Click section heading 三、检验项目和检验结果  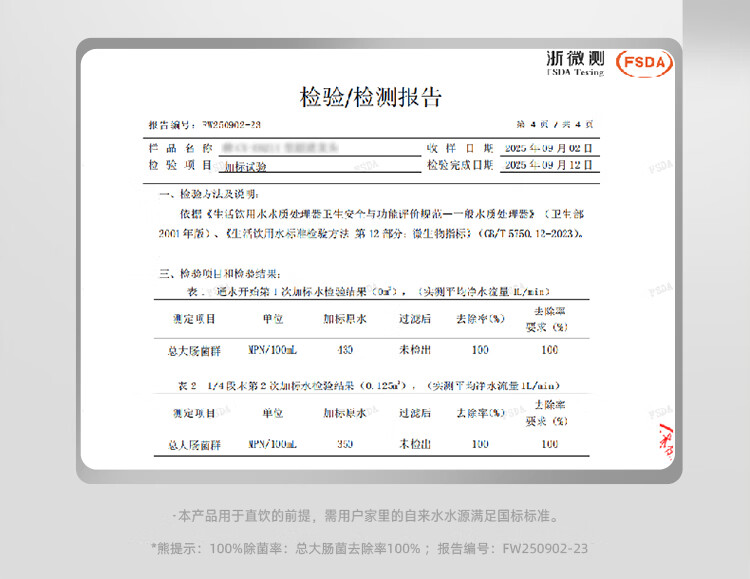tap(219, 273)
